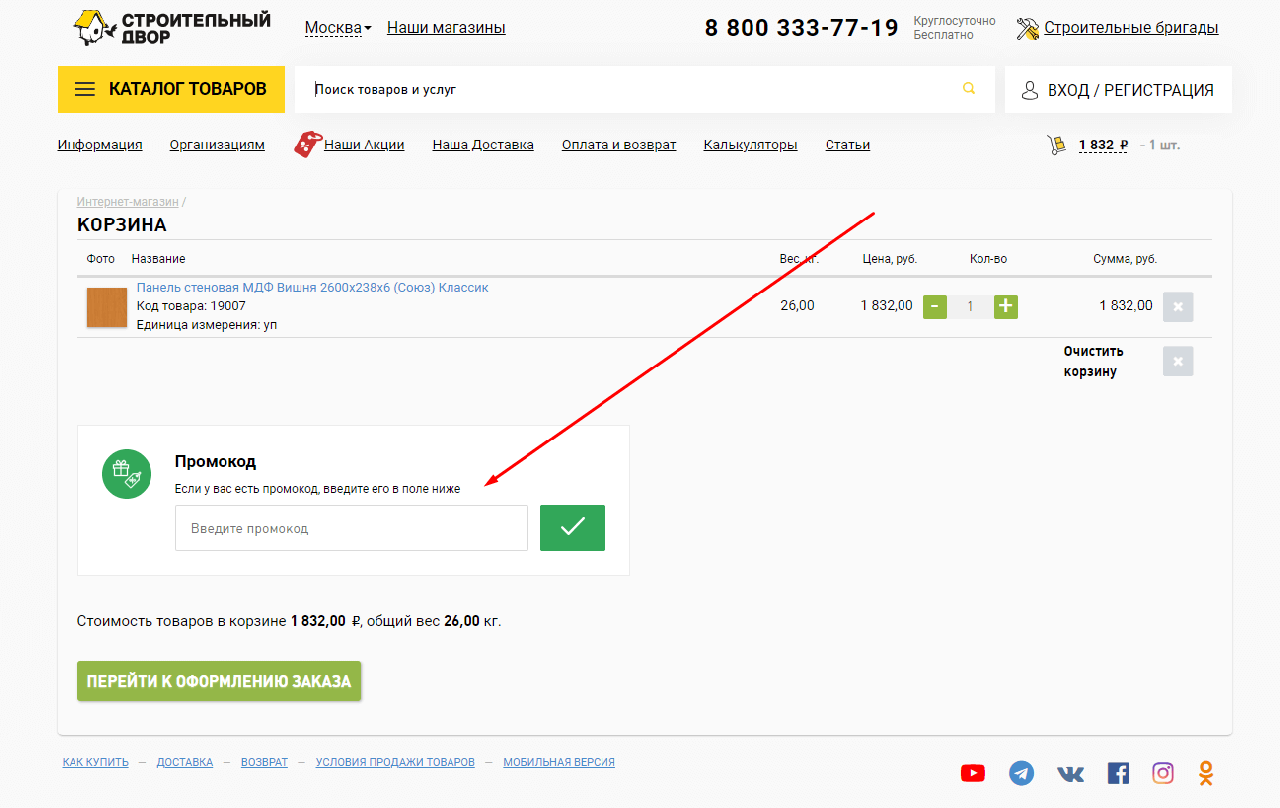Screen dimensions: 1280x808
Task: Remove the МДФ panel from cart
Action: point(1177,306)
